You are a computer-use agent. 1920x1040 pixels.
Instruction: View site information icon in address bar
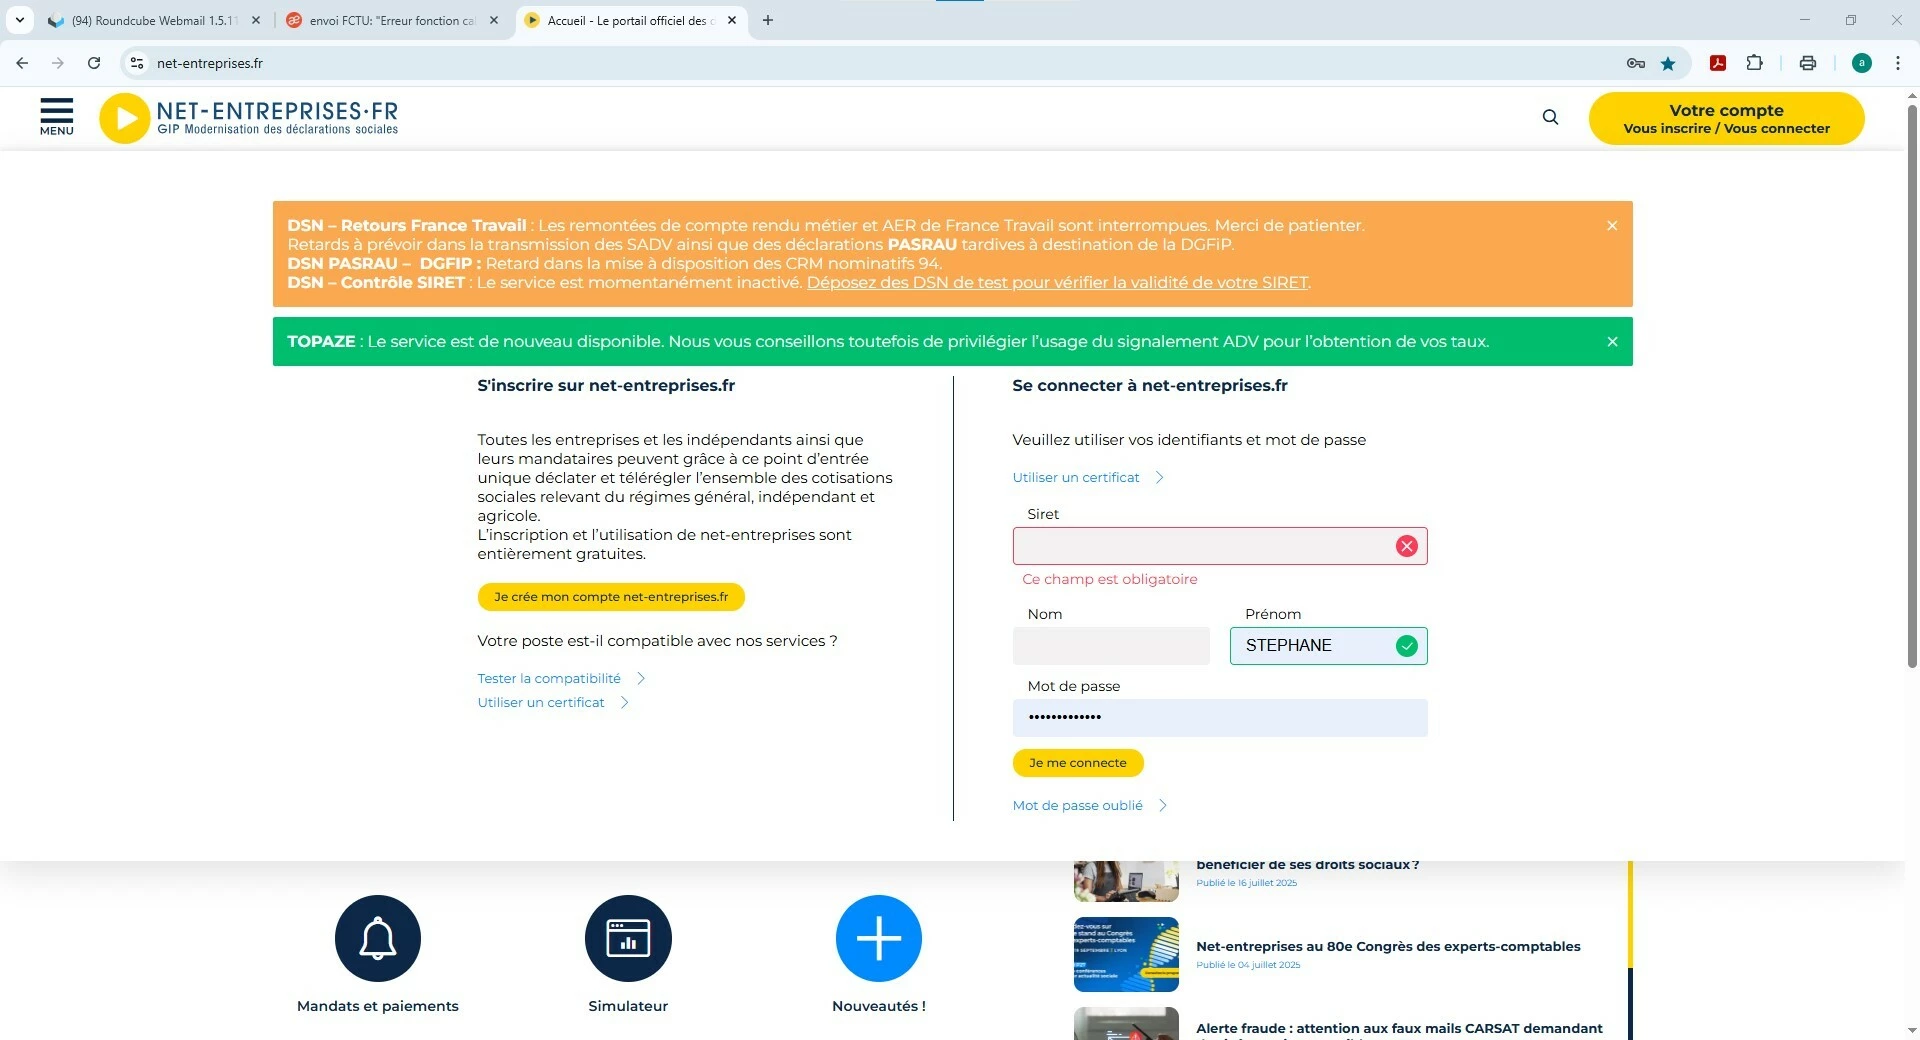click(137, 63)
